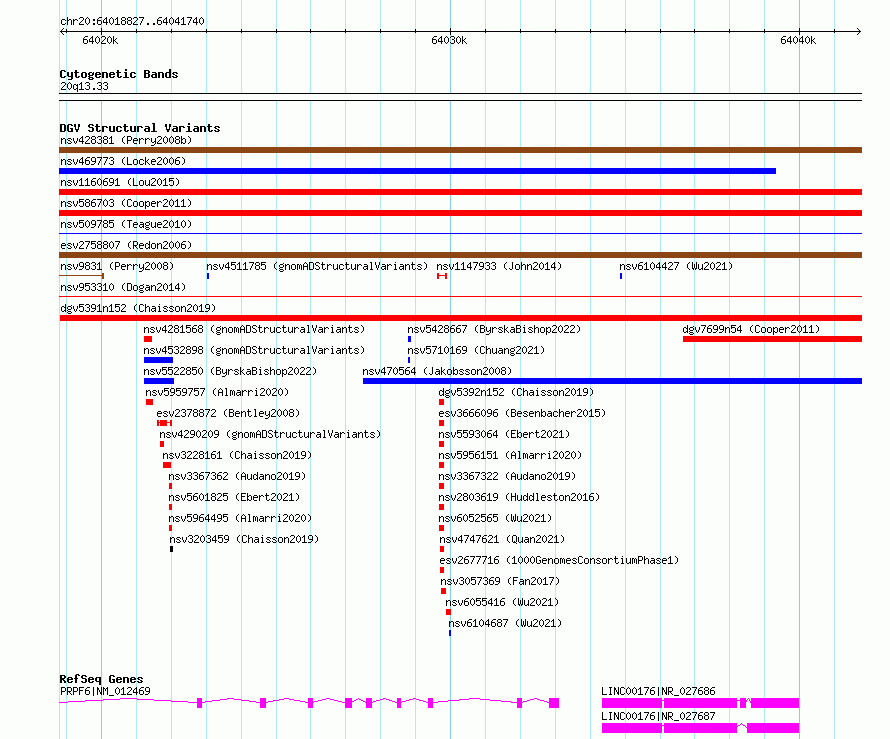
Task: Click the 64030k ruler position label
Action: click(449, 40)
